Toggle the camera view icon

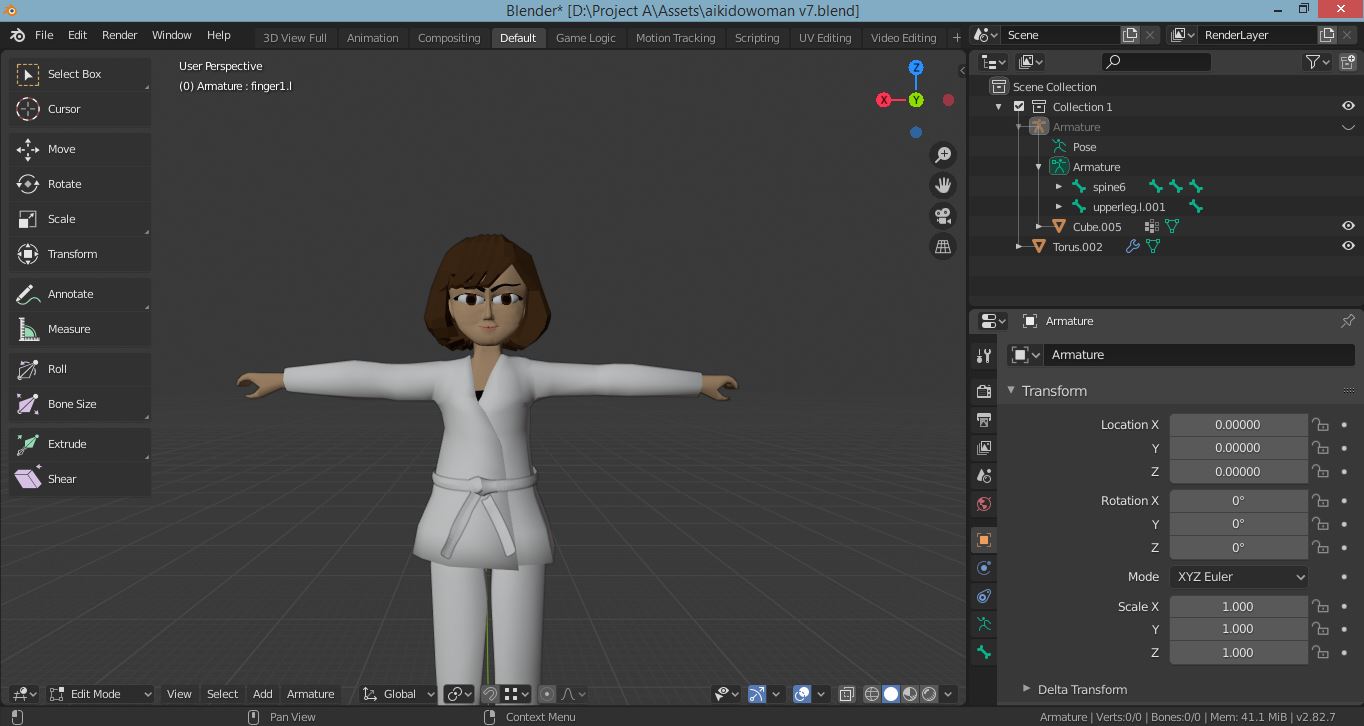942,216
